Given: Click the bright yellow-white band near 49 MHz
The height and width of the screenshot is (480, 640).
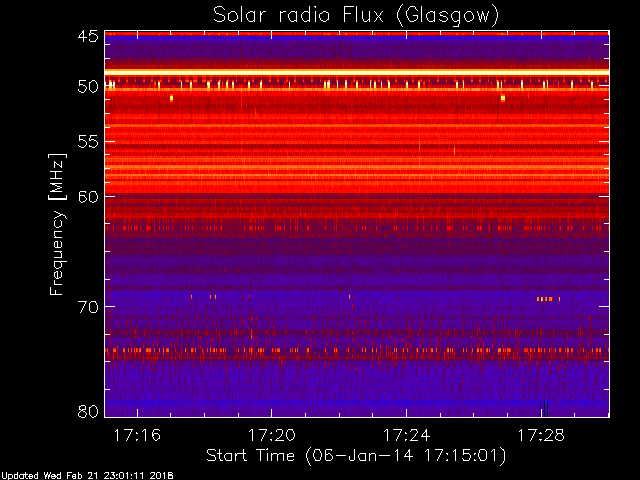Looking at the screenshot, I should point(357,72).
